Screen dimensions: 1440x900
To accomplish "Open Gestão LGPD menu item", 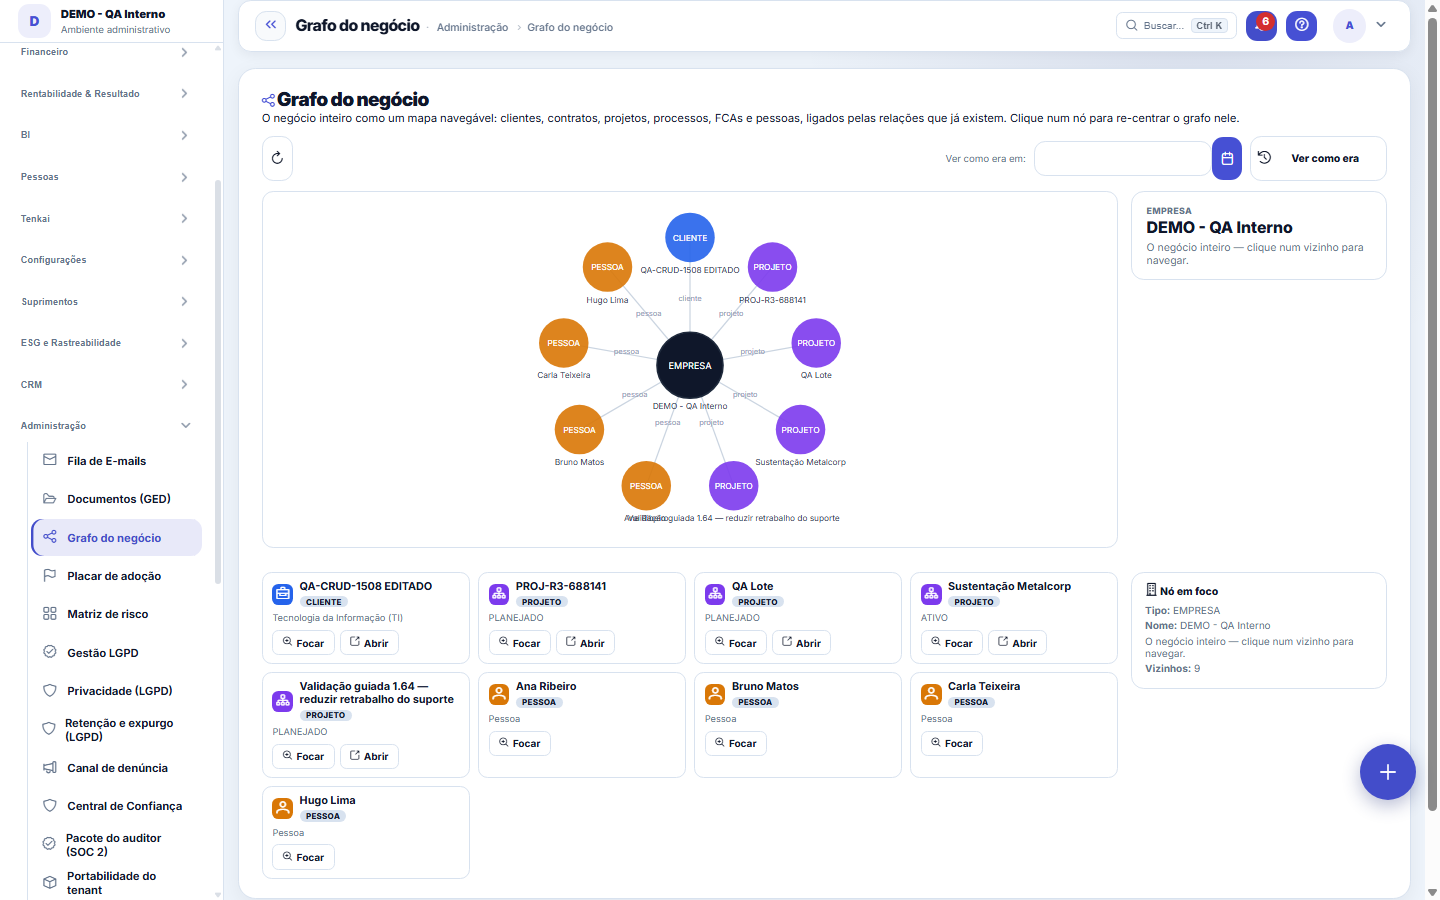I will (x=117, y=653).
